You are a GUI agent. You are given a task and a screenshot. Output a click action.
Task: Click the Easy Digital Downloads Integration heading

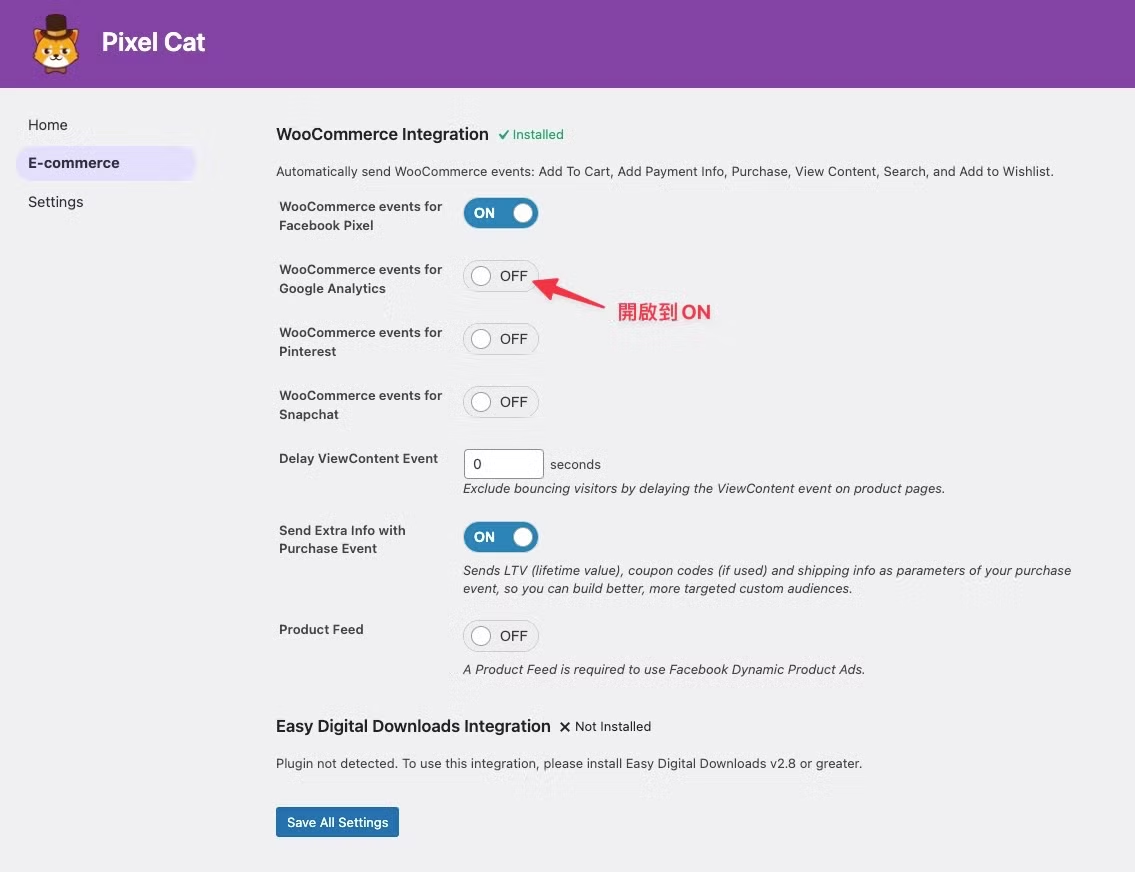pos(413,727)
